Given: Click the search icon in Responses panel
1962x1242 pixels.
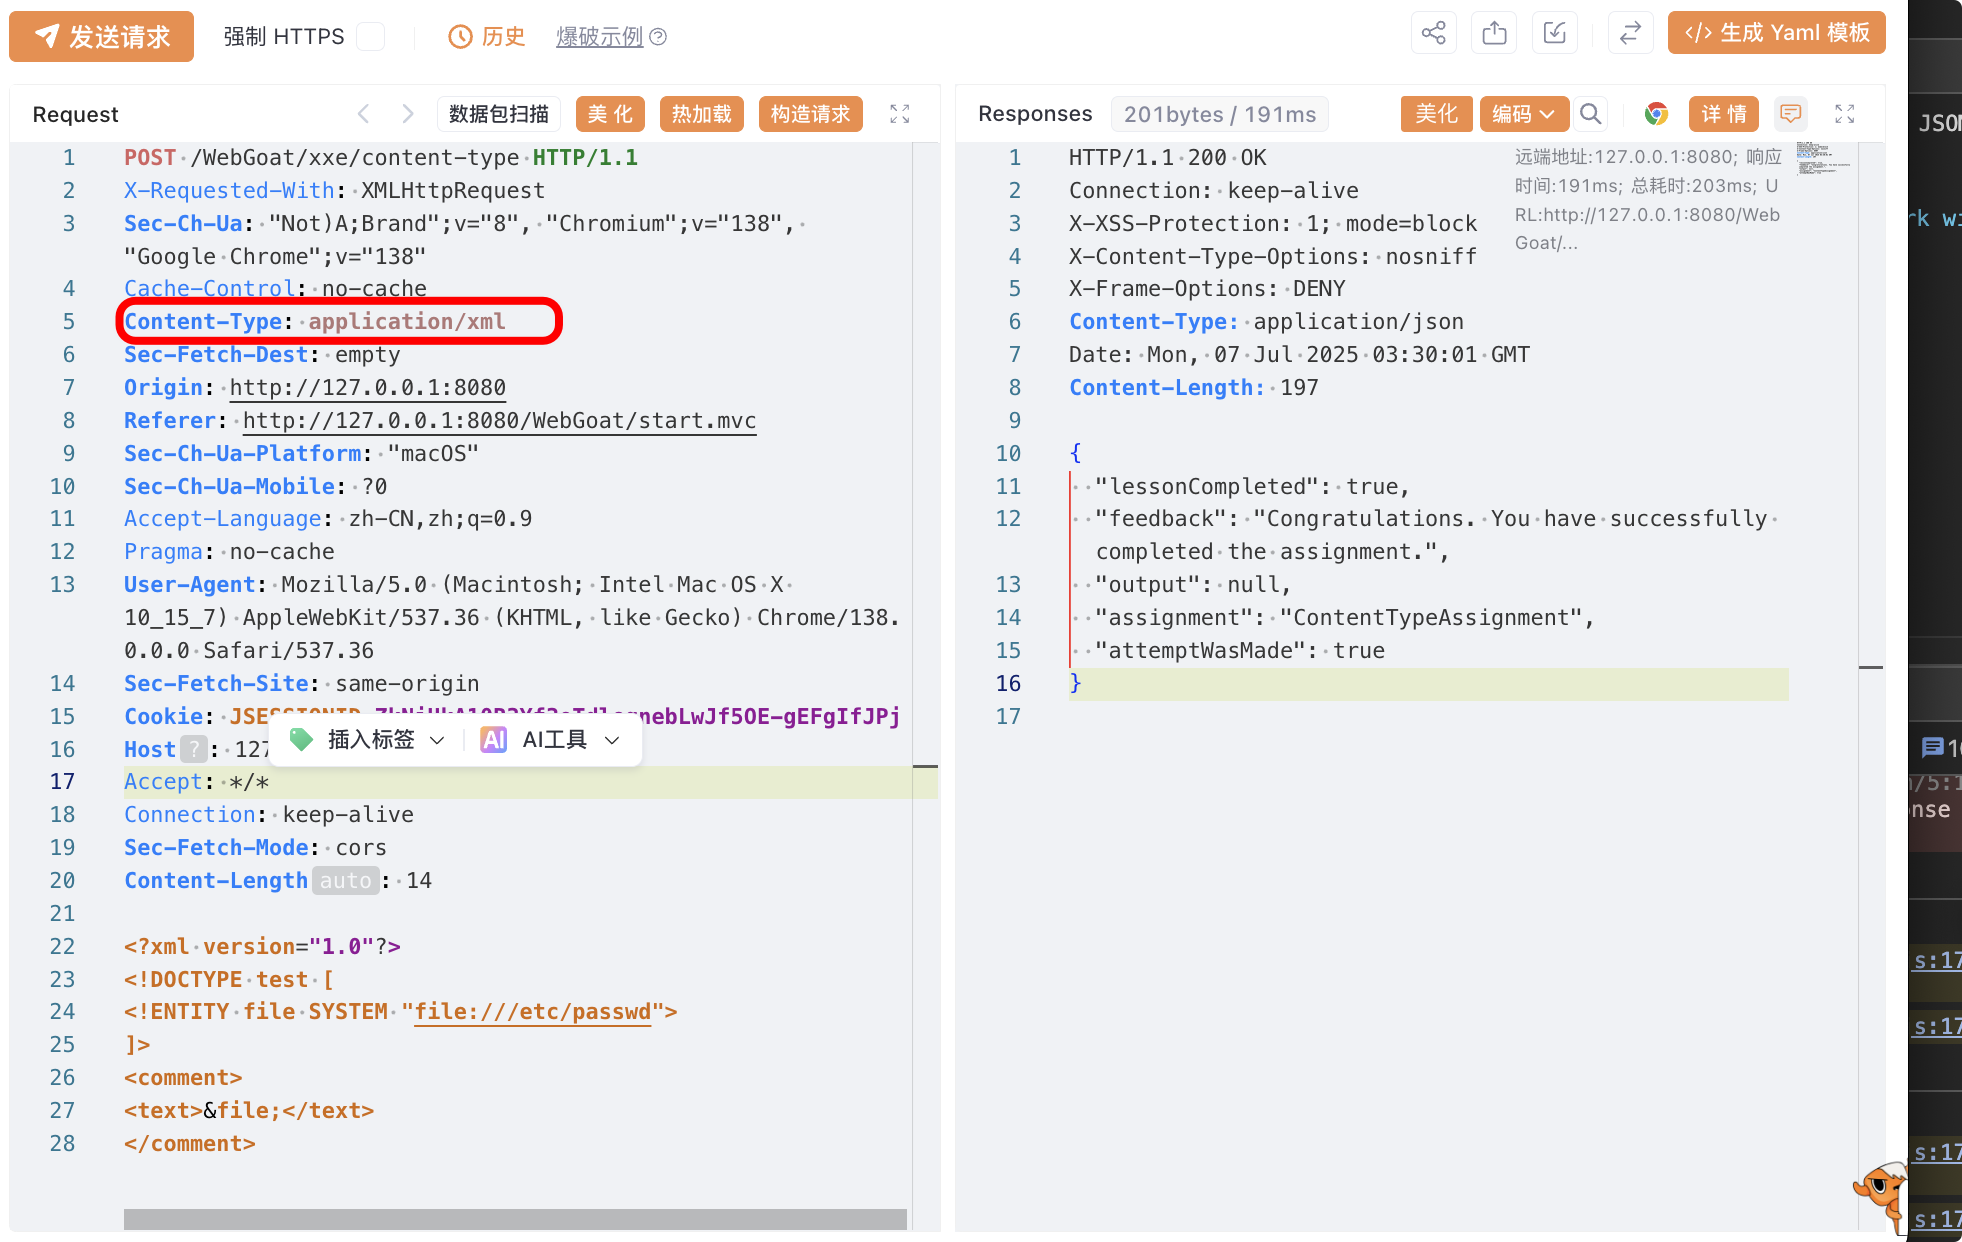Looking at the screenshot, I should point(1590,114).
